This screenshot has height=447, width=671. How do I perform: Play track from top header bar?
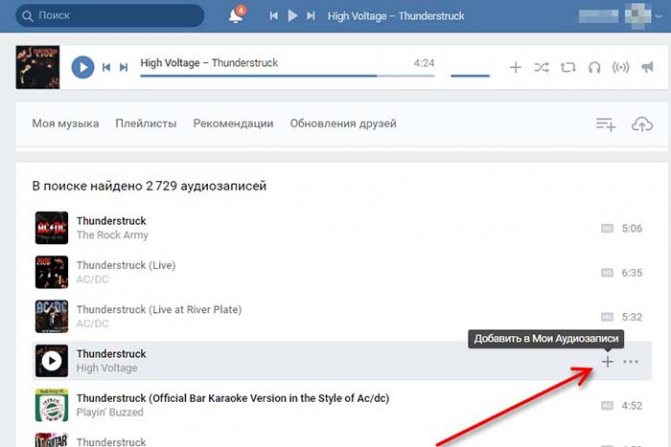click(292, 16)
